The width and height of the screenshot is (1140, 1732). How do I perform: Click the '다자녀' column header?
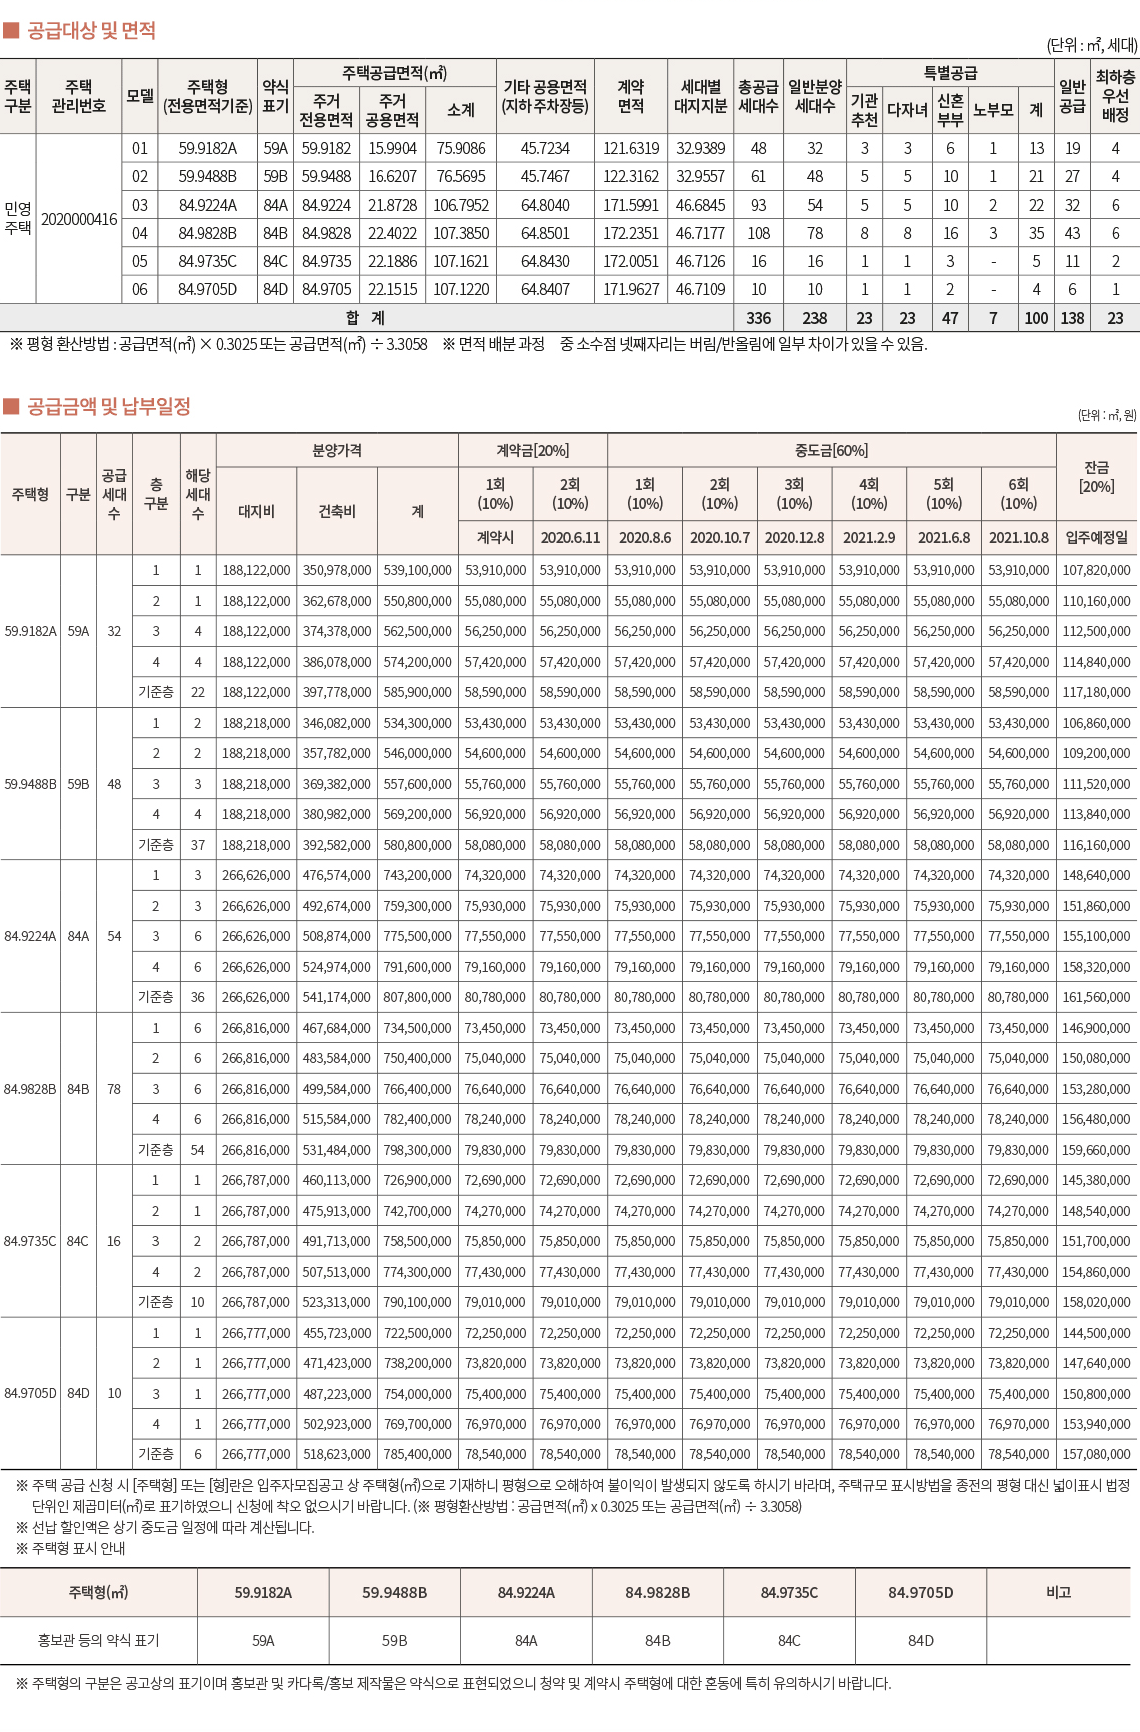click(907, 110)
